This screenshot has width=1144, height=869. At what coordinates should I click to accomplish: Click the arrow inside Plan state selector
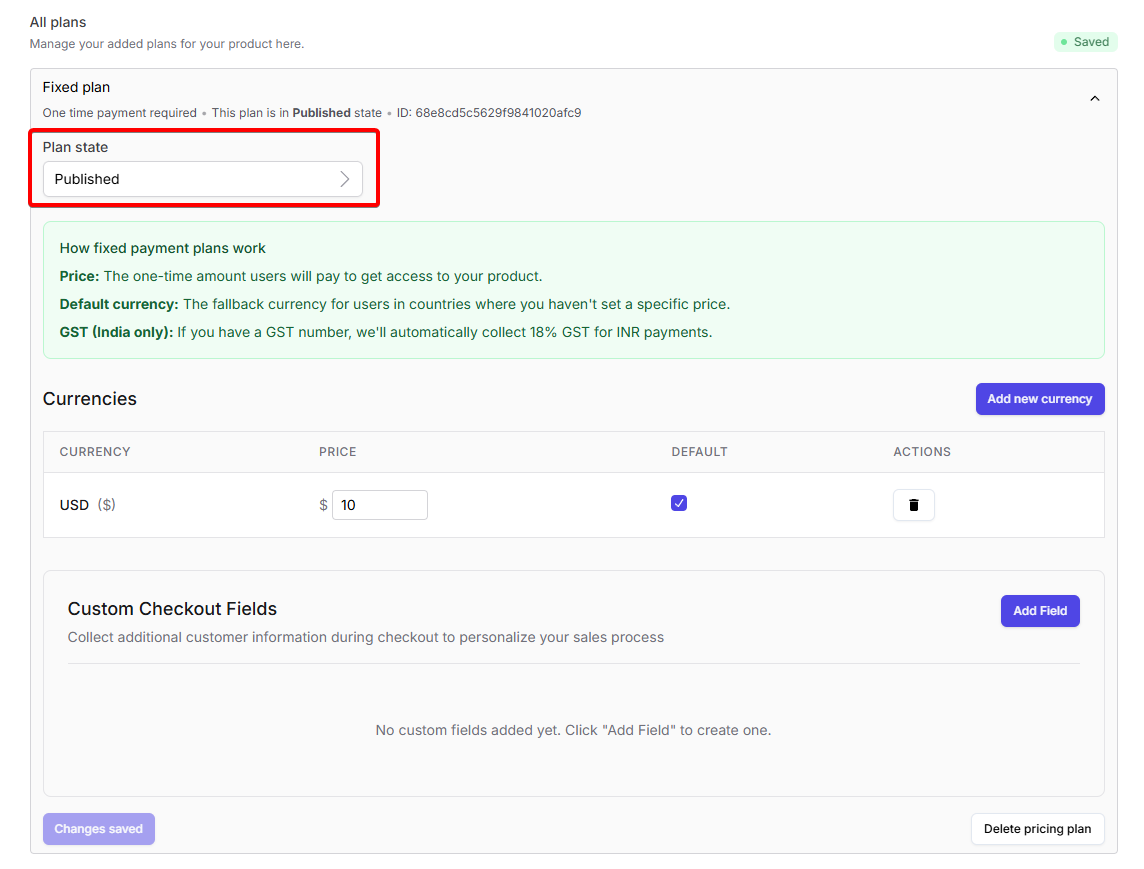344,179
